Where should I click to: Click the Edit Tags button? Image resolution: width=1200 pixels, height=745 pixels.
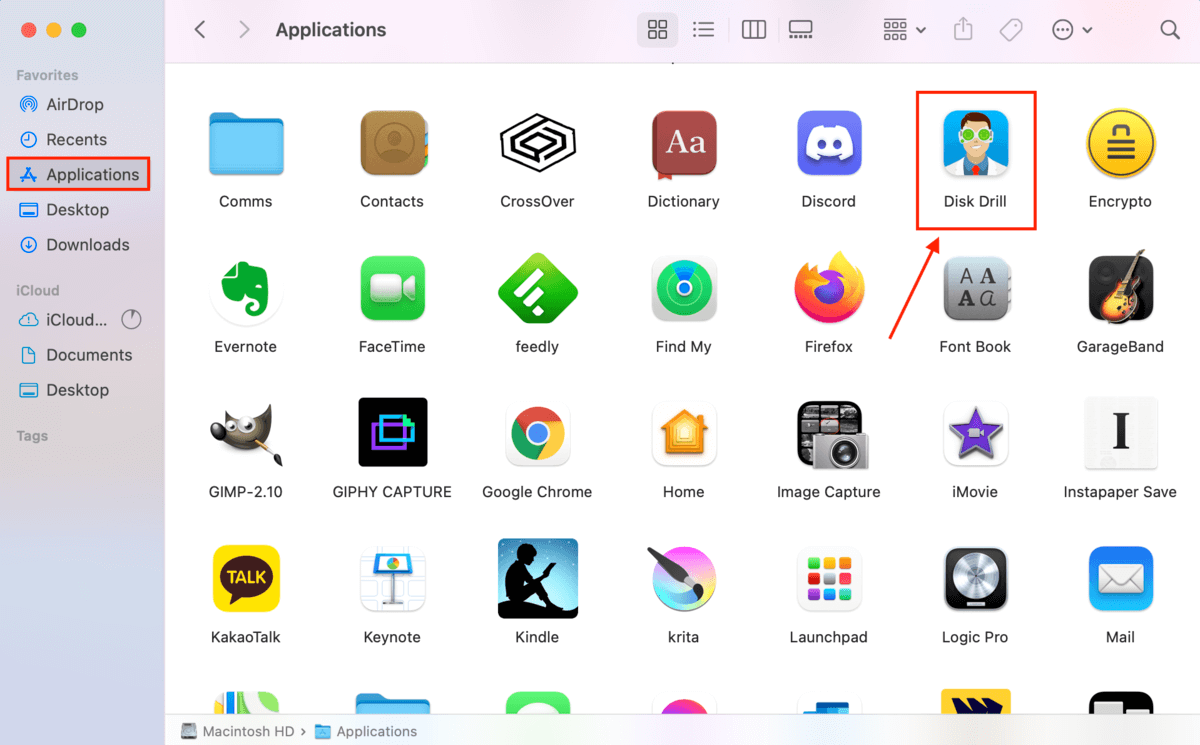(1011, 30)
